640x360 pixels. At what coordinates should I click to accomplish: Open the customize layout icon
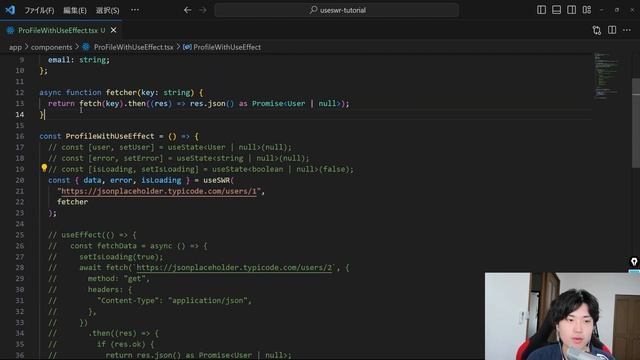pos(587,10)
